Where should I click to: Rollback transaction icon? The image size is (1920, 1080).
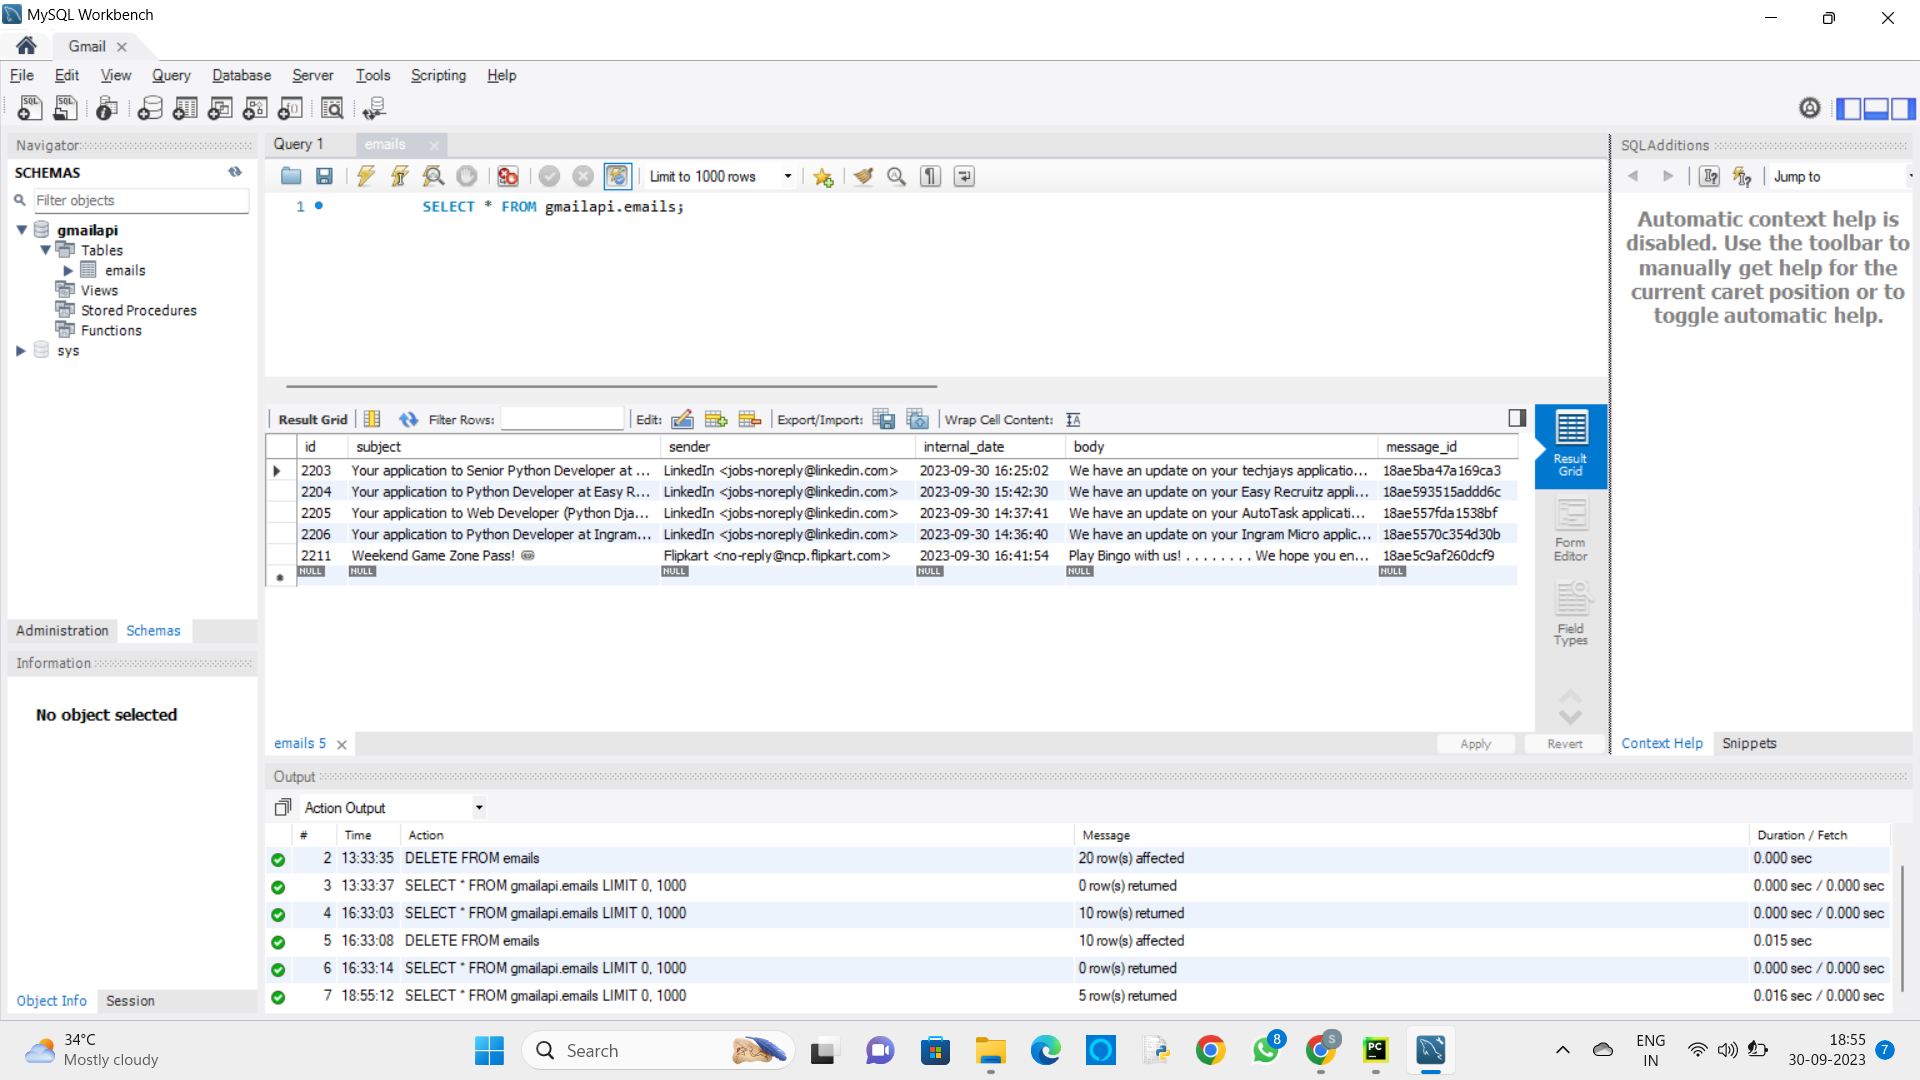coord(583,176)
